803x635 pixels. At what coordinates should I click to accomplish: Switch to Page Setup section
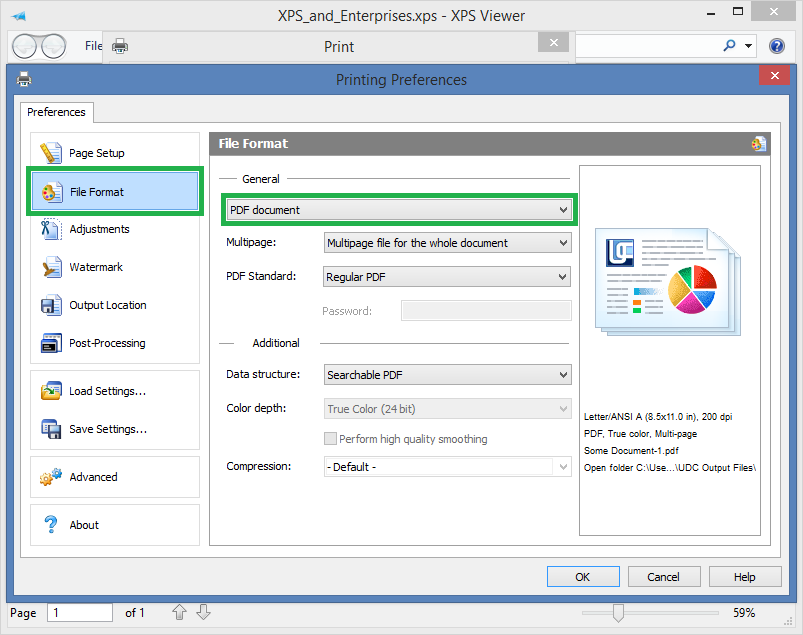click(115, 153)
